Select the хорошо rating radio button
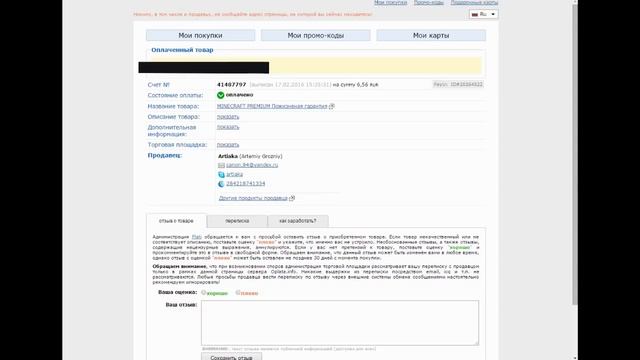Image resolution: width=640 pixels, height=360 pixels. [203, 292]
